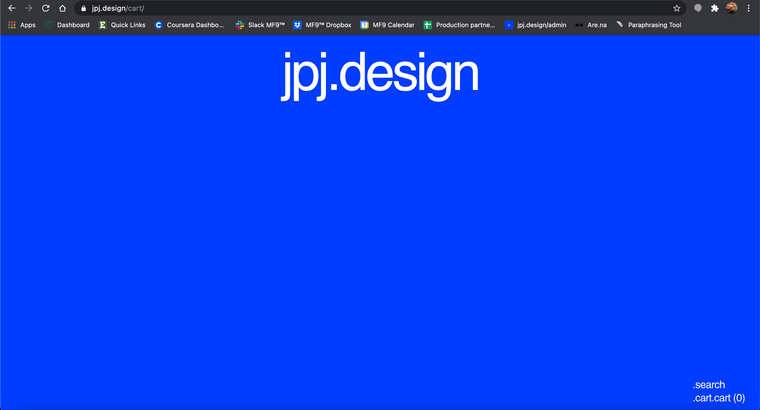Viewport: 760px width, 410px height.
Task: Open the MF9 Dropbox bookmark
Action: (323, 25)
